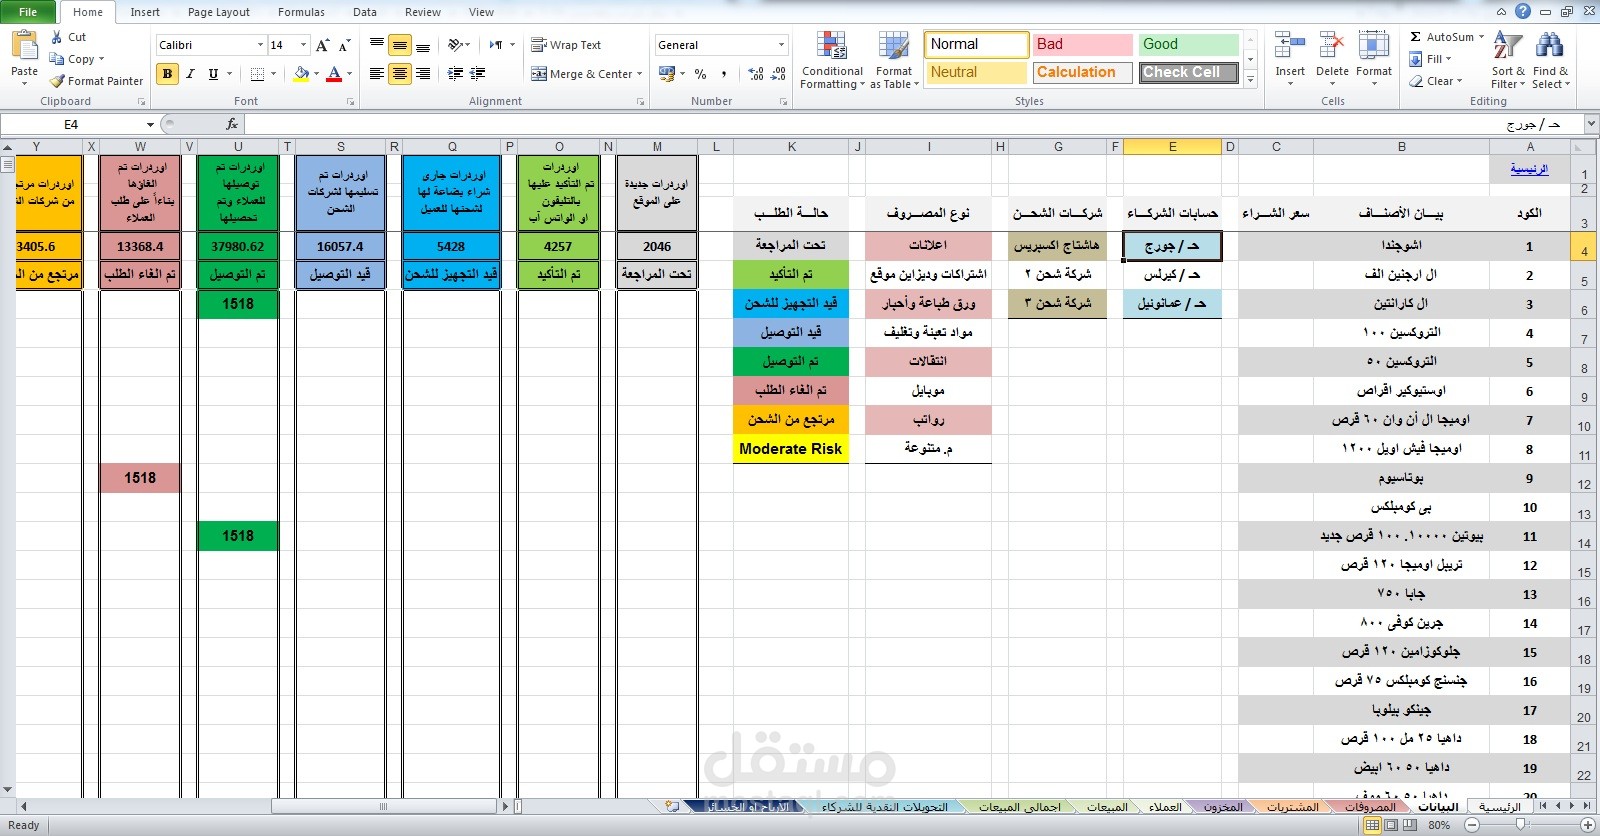The height and width of the screenshot is (836, 1600).
Task: Toggle Italic formatting
Action: click(x=190, y=74)
